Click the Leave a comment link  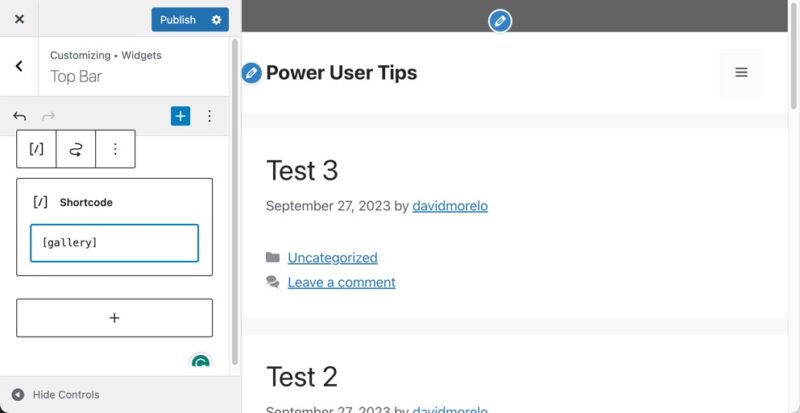[x=341, y=282]
